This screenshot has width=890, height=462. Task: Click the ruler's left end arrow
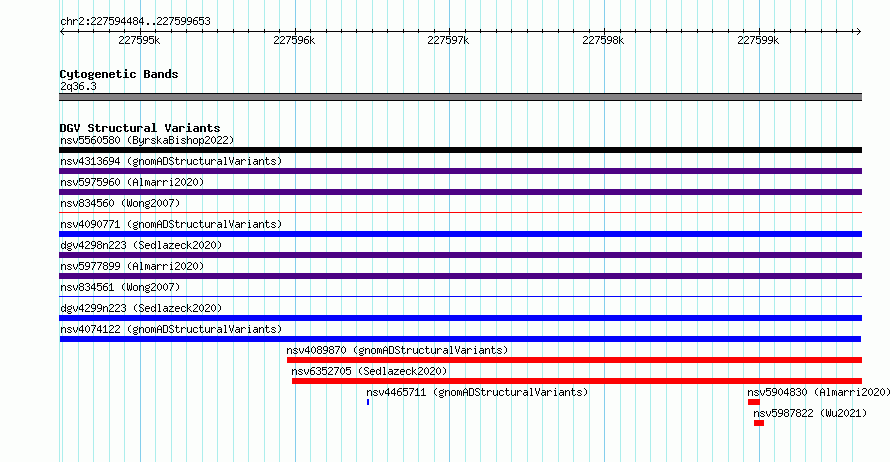(62, 32)
